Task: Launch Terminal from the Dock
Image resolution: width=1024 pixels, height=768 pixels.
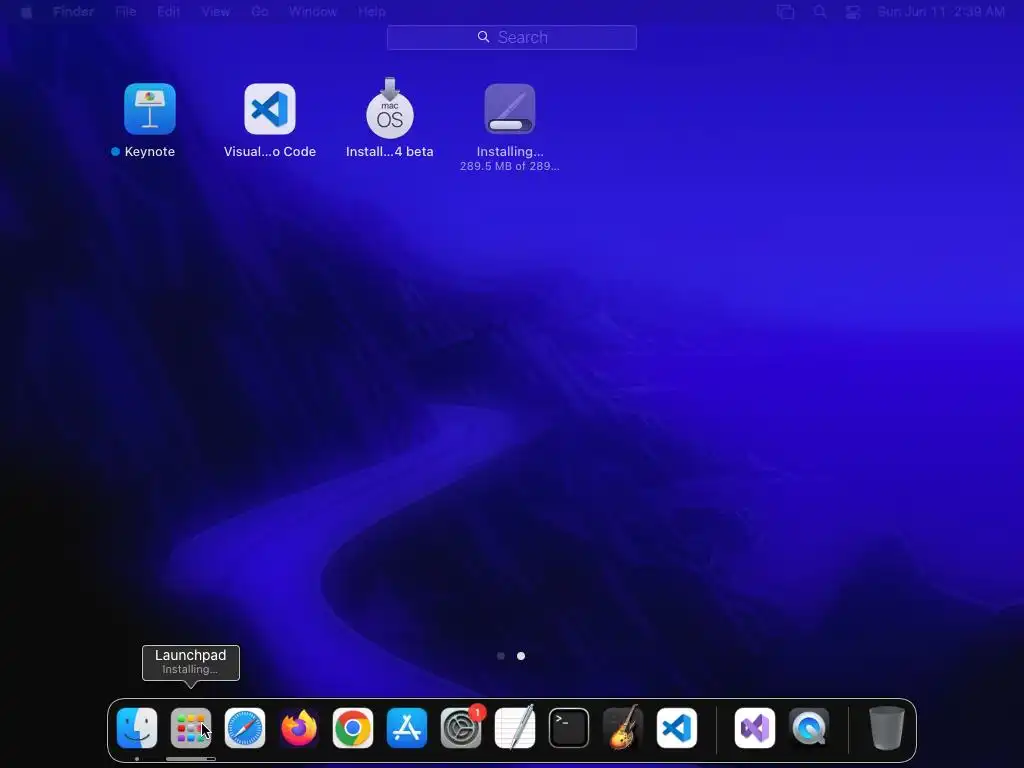Action: coord(569,728)
